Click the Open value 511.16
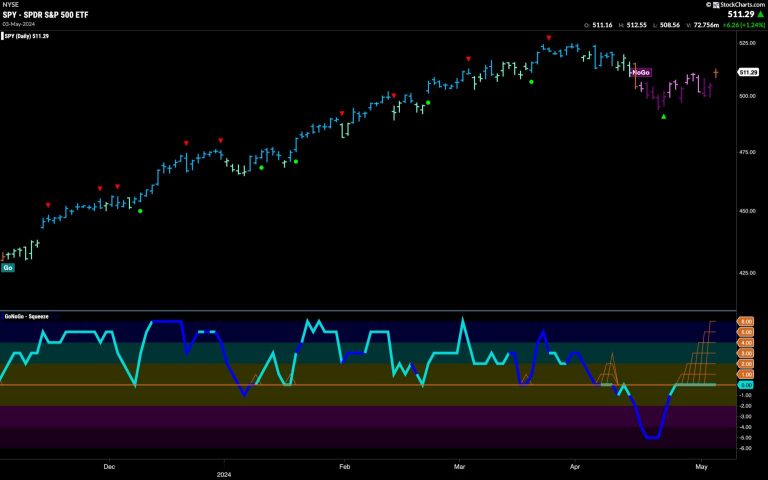 602,25
